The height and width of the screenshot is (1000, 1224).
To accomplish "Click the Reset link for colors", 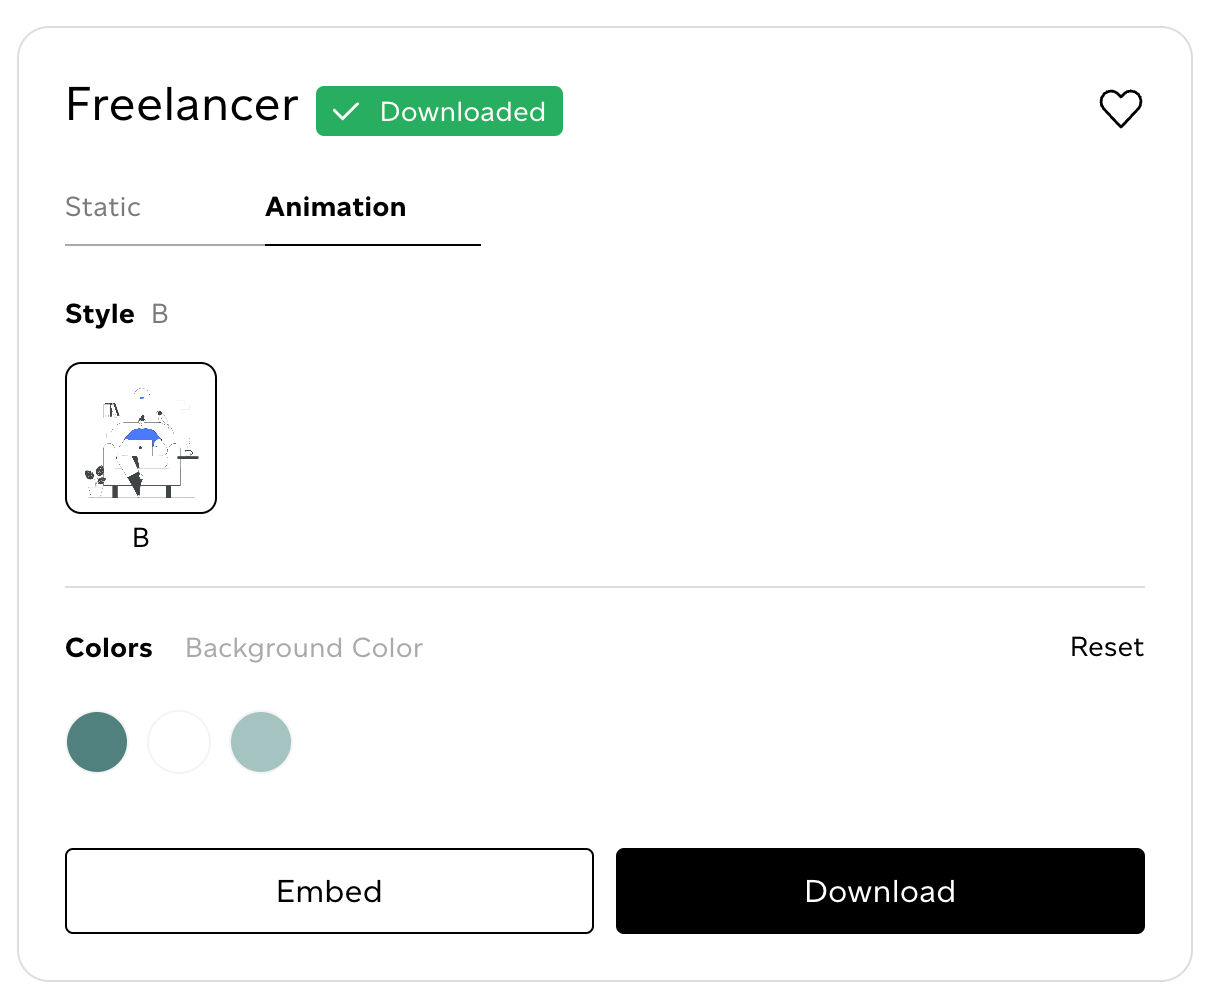I will (1106, 647).
